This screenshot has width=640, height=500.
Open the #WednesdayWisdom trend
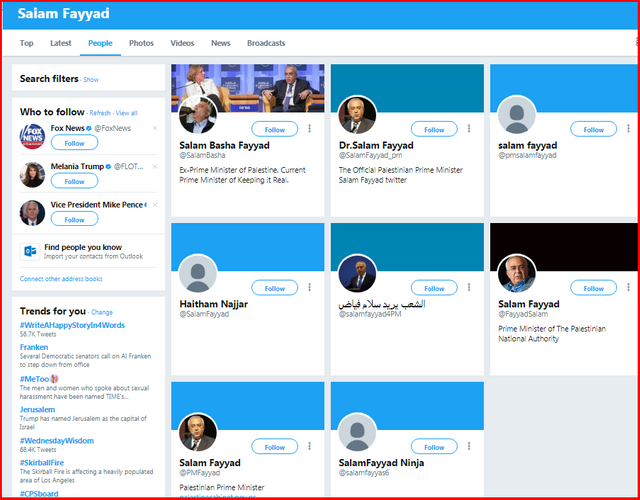pos(57,440)
